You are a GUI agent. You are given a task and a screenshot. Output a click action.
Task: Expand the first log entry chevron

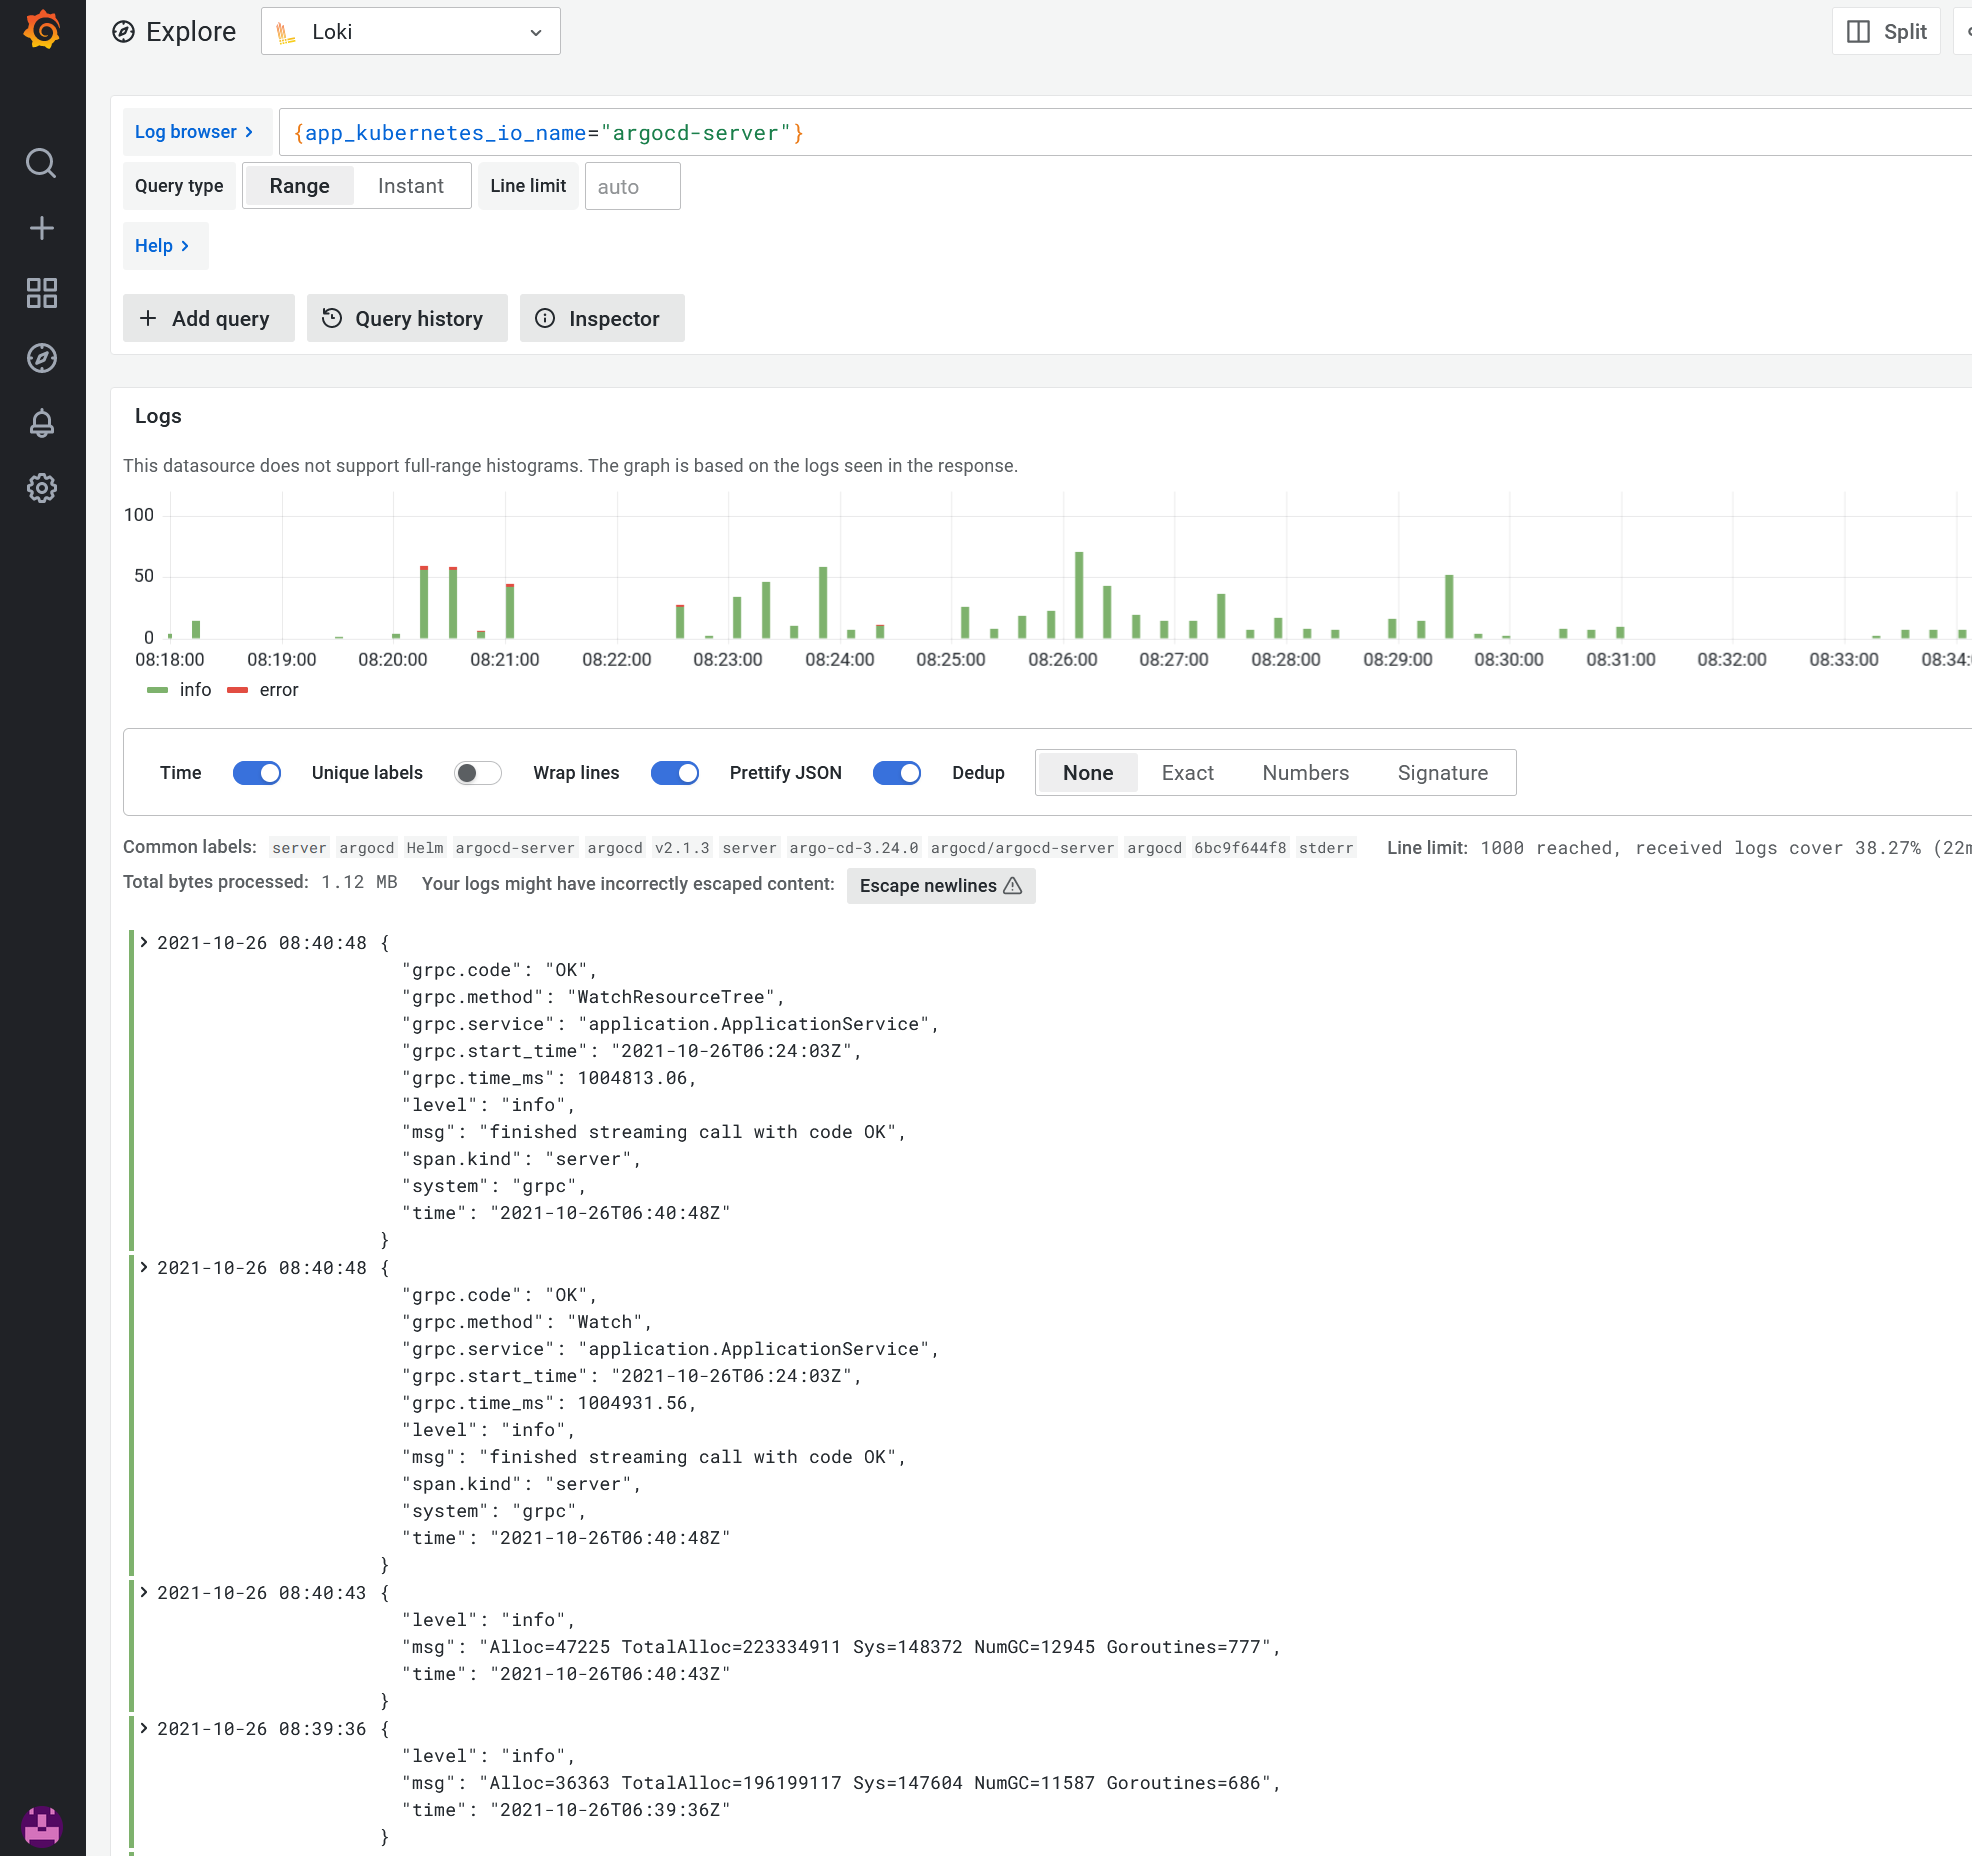point(144,941)
